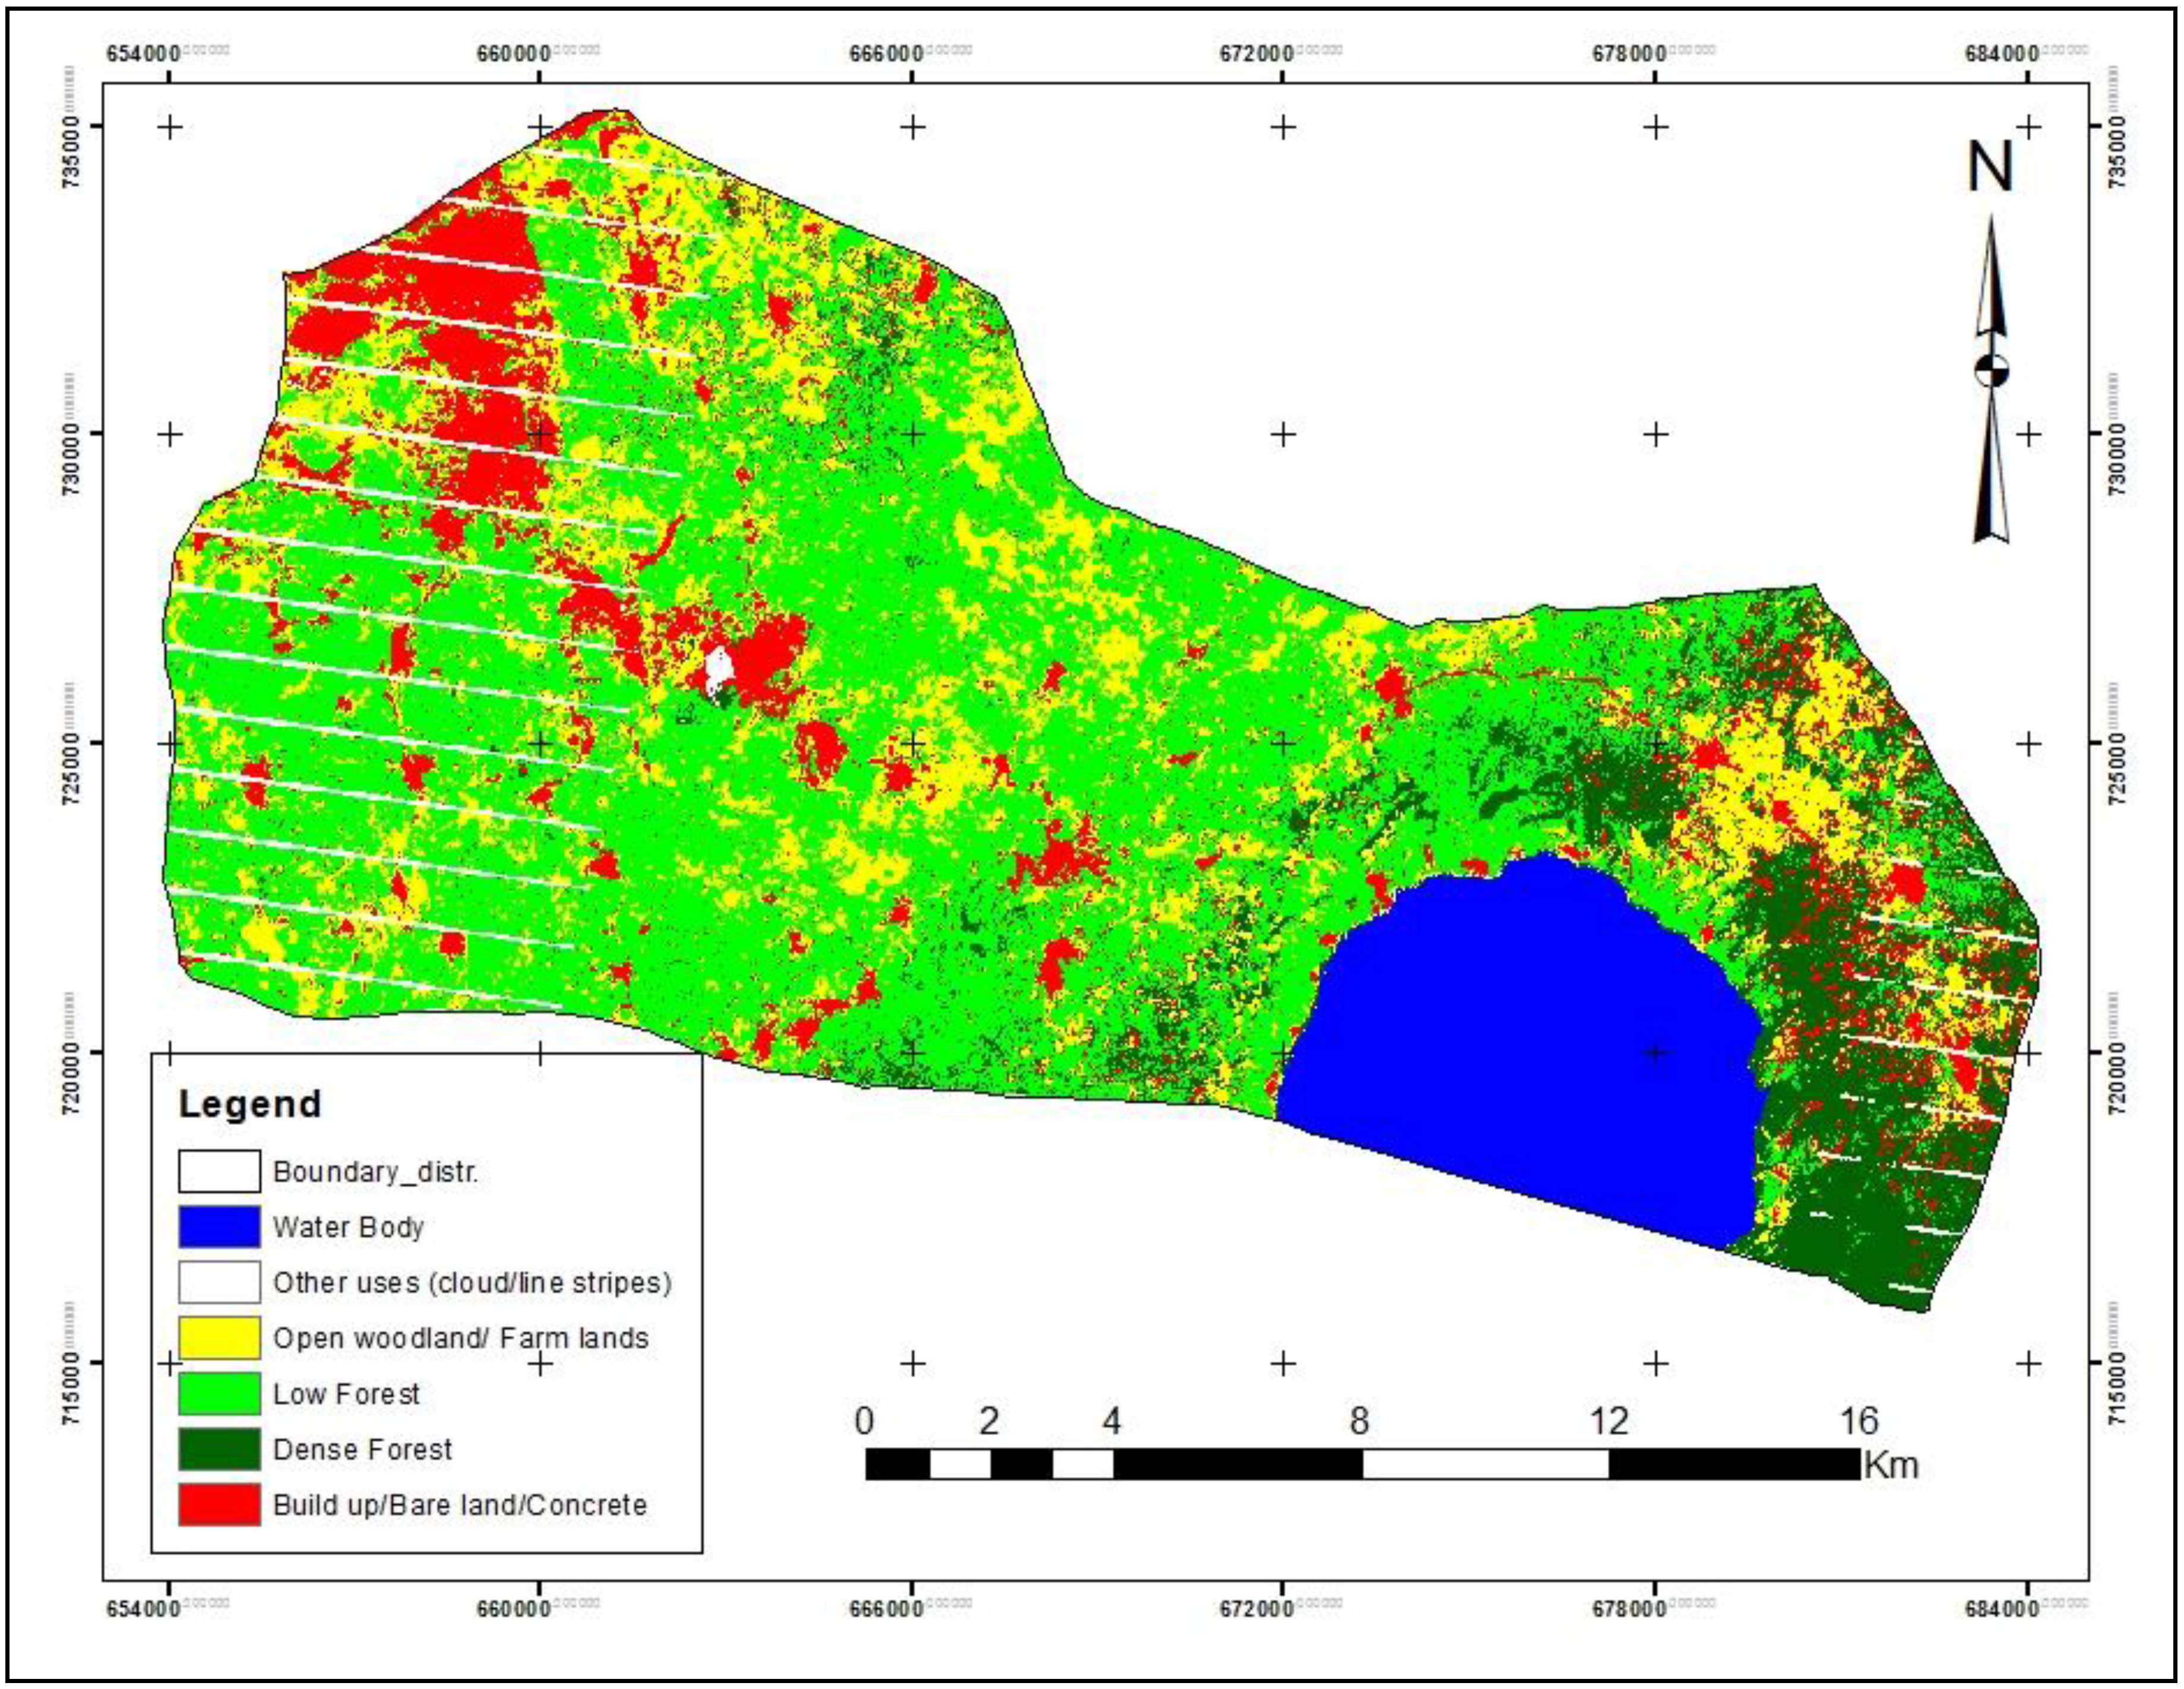Click the empty Boundary_distr. legend box
The width and height of the screenshot is (2184, 1689).
(219, 1171)
